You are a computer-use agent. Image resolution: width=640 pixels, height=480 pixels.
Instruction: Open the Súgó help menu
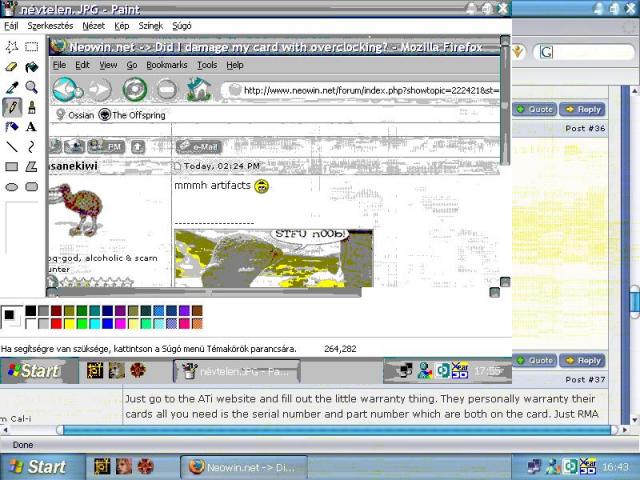point(182,26)
